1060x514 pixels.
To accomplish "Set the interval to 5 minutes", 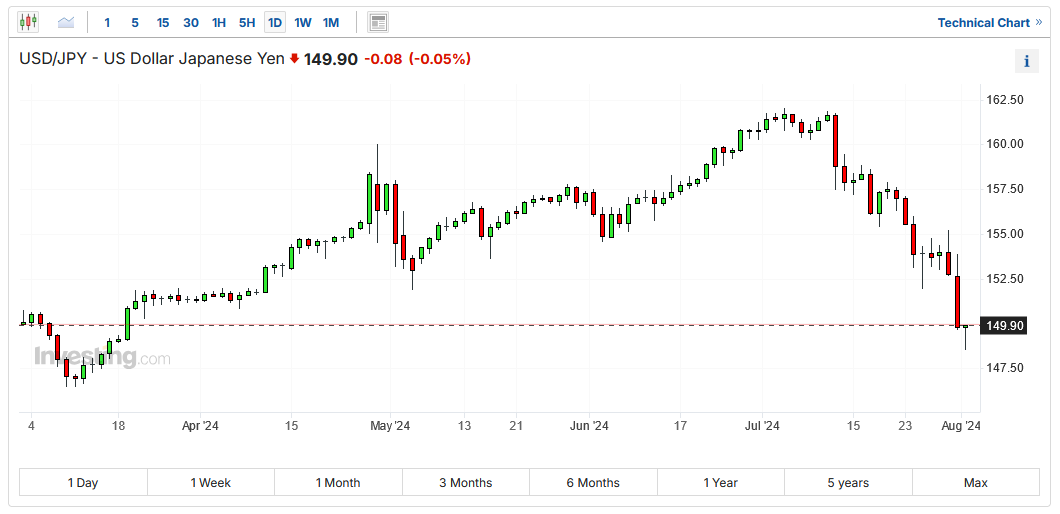I will click(x=135, y=22).
